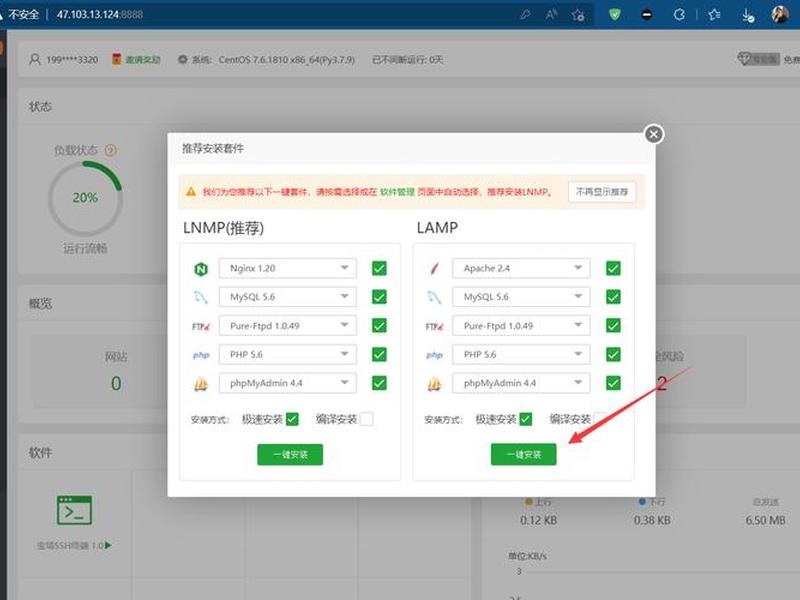Click the LNMP MySQL dolphin icon
Viewport: 800px width, 600px height.
tap(201, 297)
